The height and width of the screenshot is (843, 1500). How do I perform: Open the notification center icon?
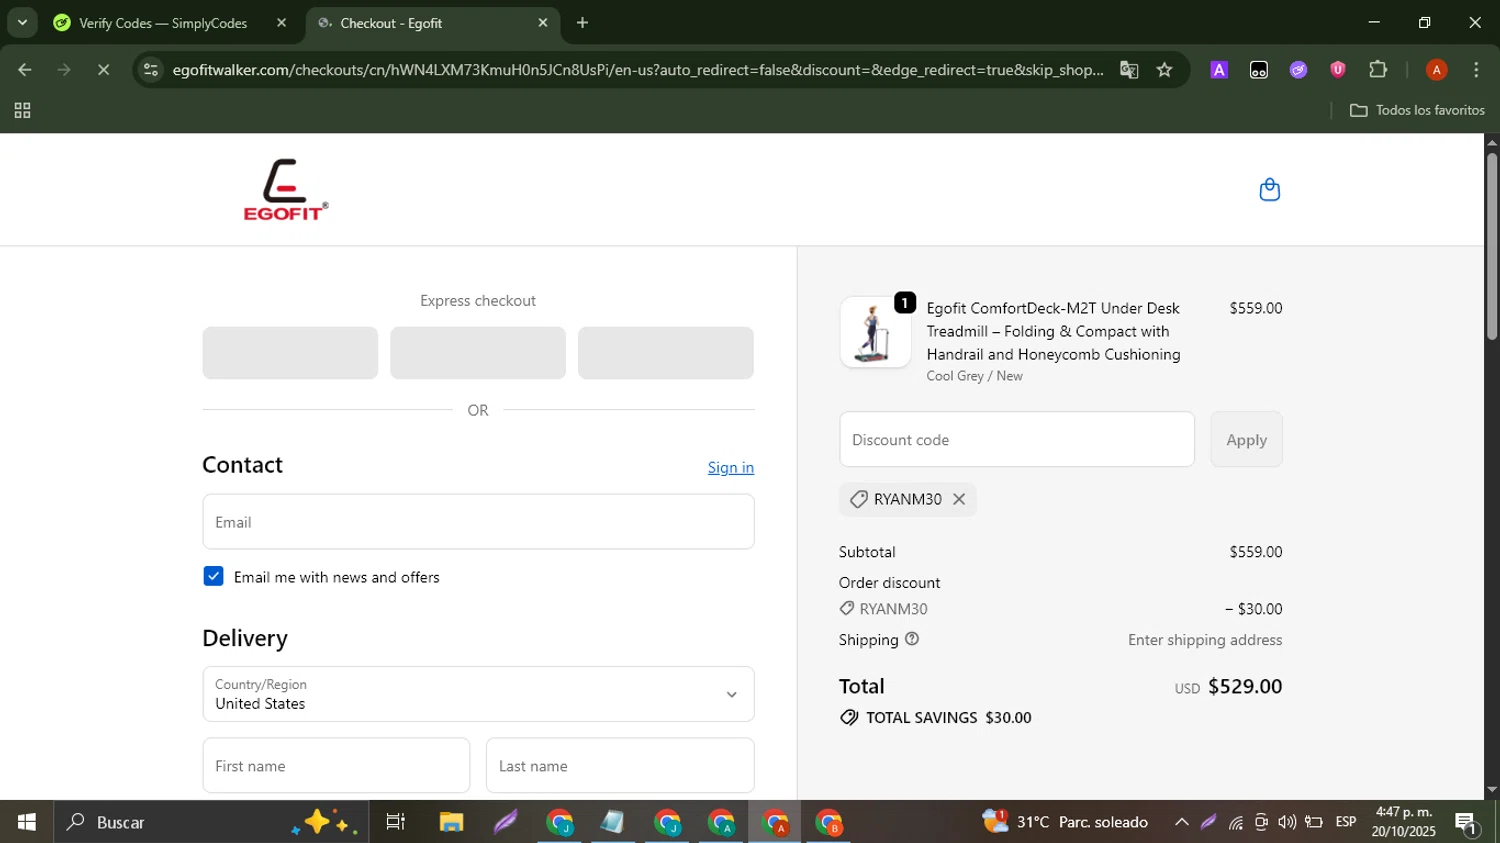(x=1467, y=823)
